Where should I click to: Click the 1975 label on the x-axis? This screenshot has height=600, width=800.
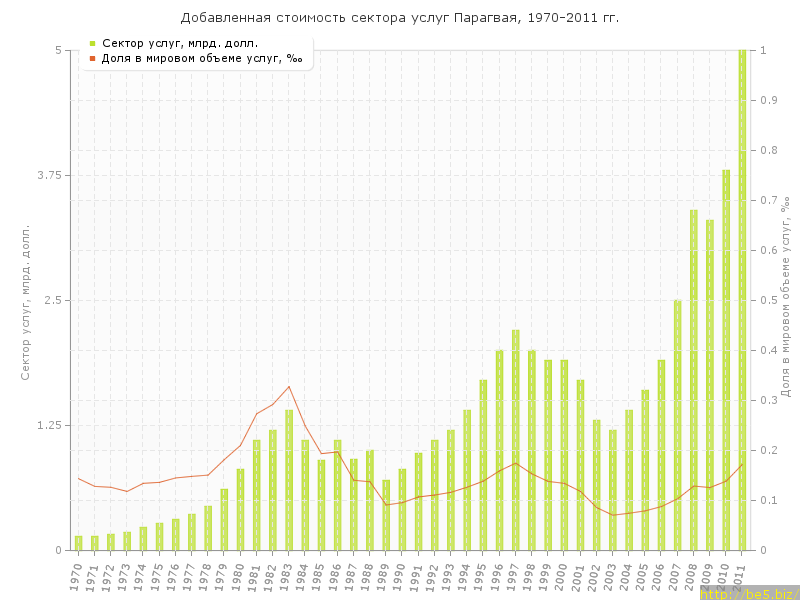coord(157,575)
